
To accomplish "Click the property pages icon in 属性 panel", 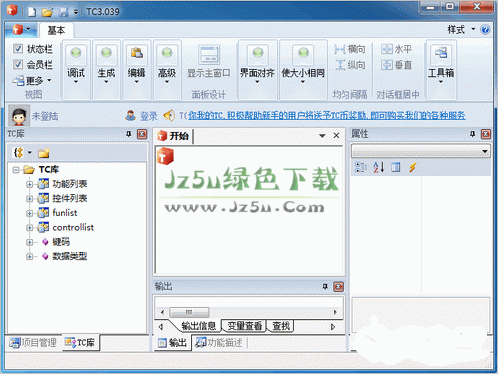I will pyautogui.click(x=396, y=167).
